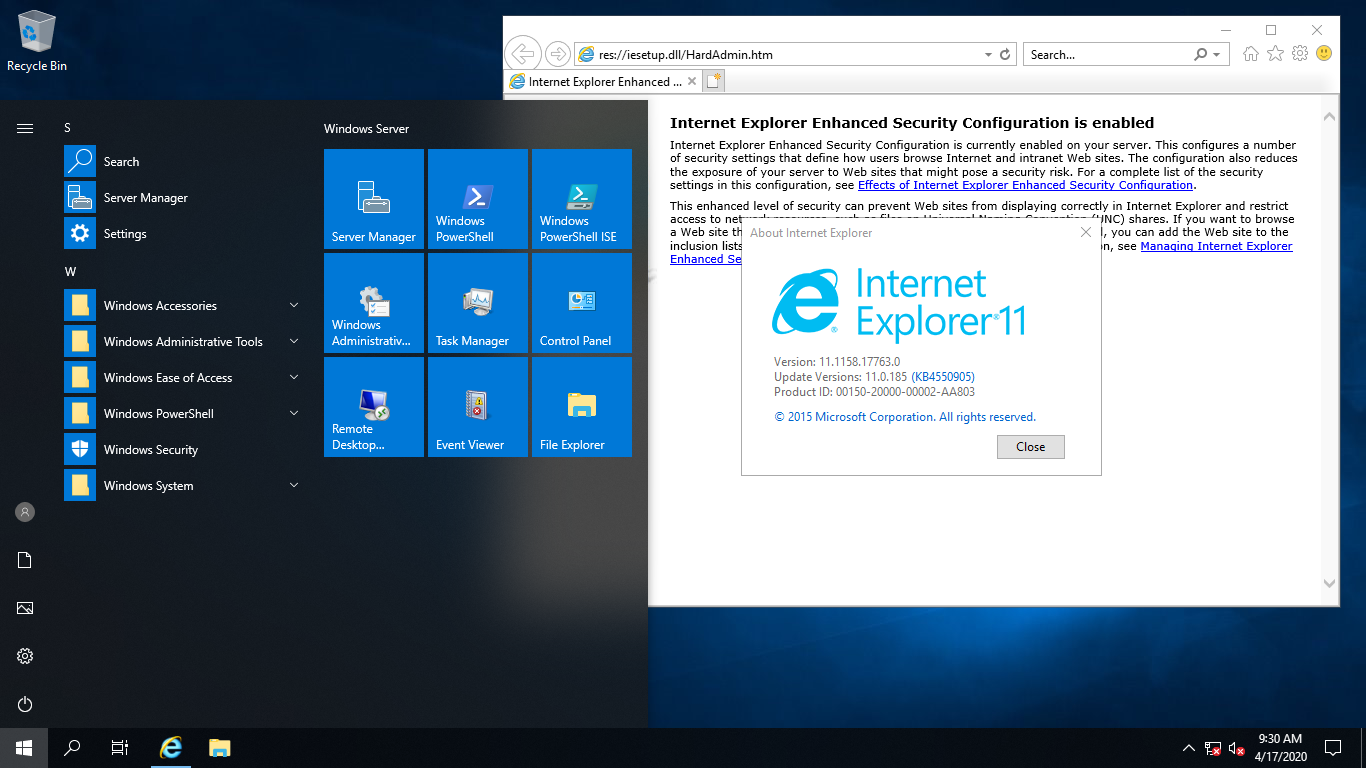The width and height of the screenshot is (1366, 768).
Task: Click the Search app in Start list
Action: [185, 162]
